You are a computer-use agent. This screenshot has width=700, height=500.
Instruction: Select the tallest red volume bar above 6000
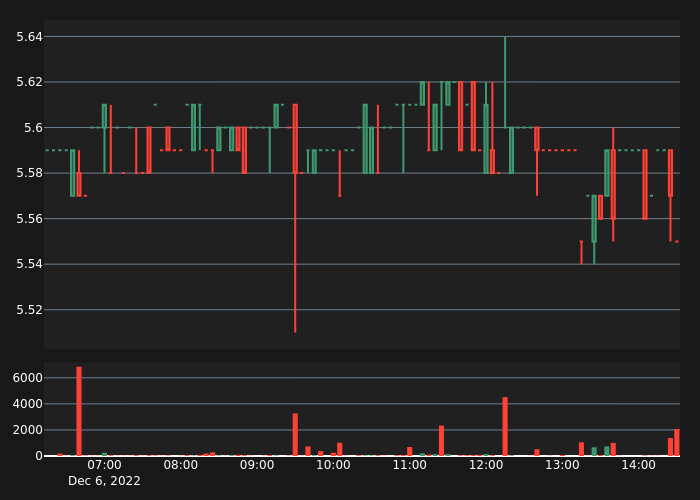[79, 411]
